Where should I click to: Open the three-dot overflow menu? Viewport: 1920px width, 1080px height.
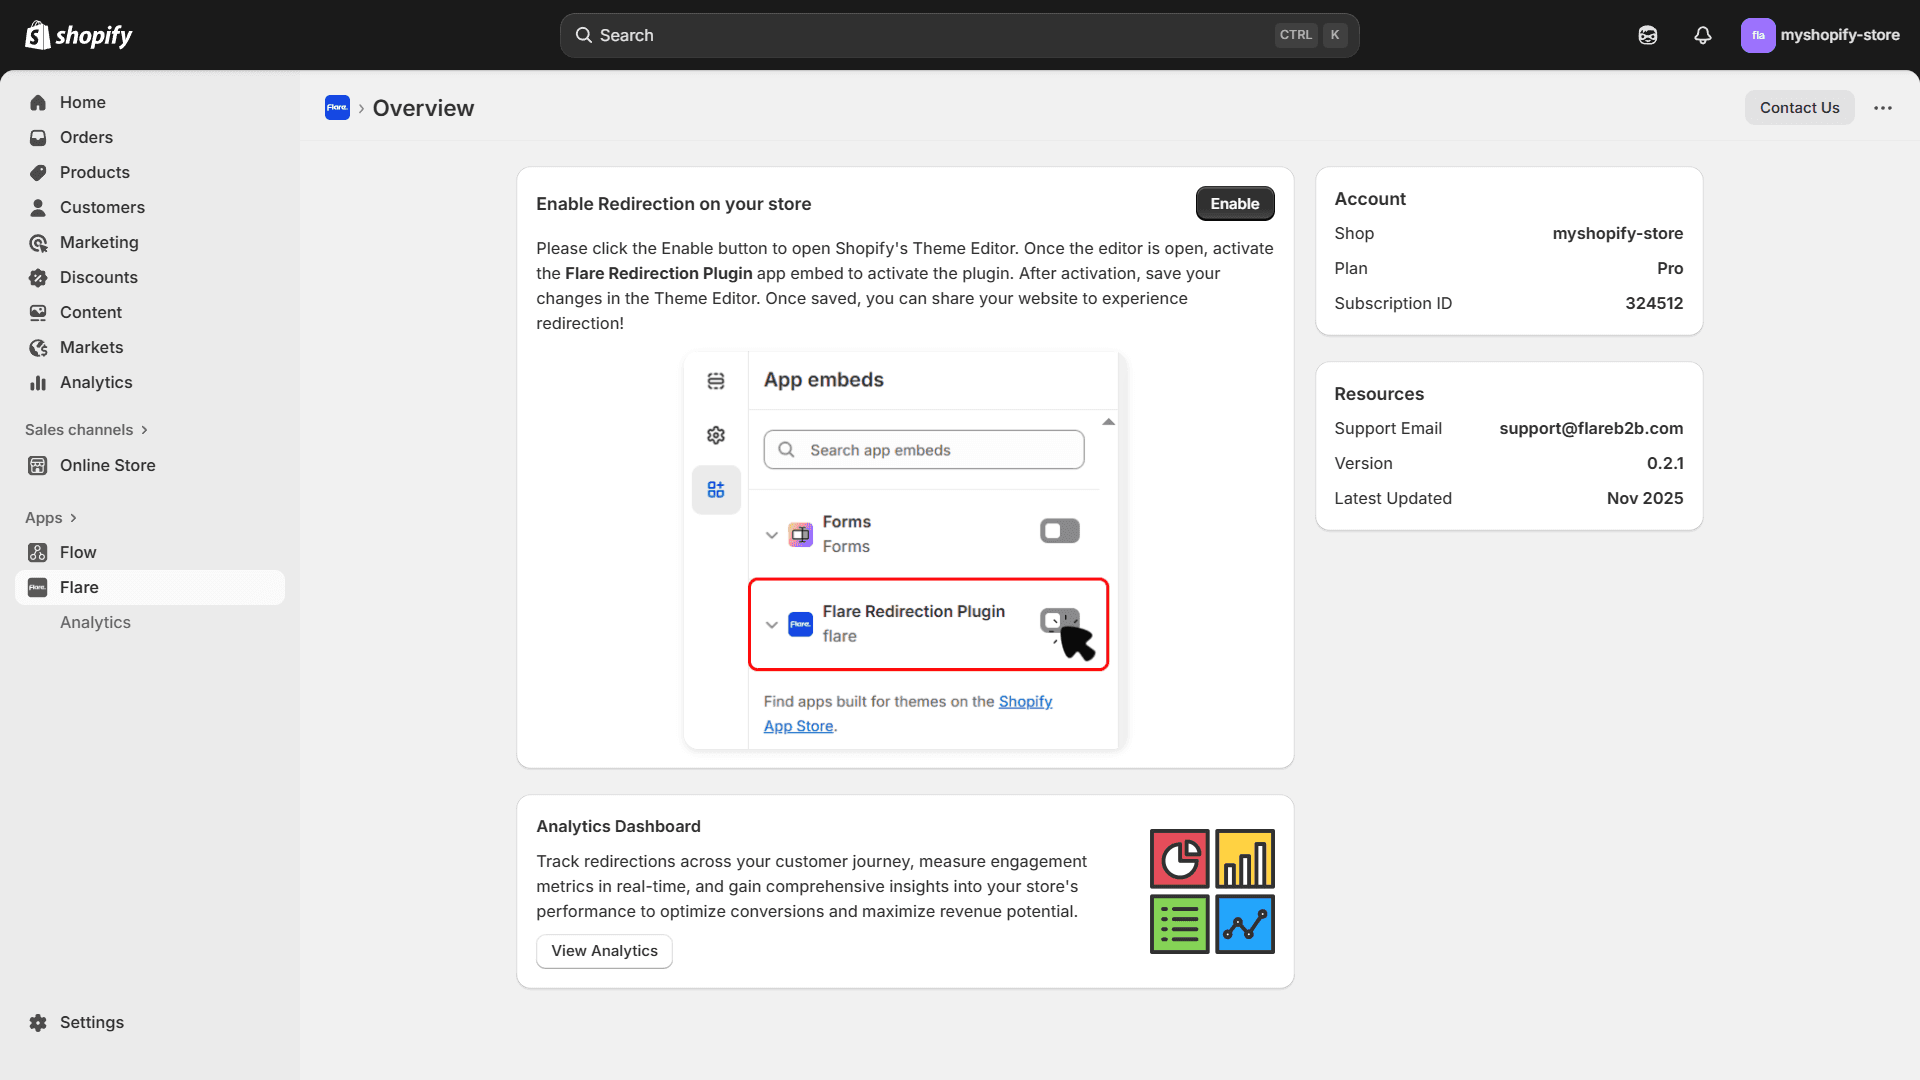(x=1883, y=107)
